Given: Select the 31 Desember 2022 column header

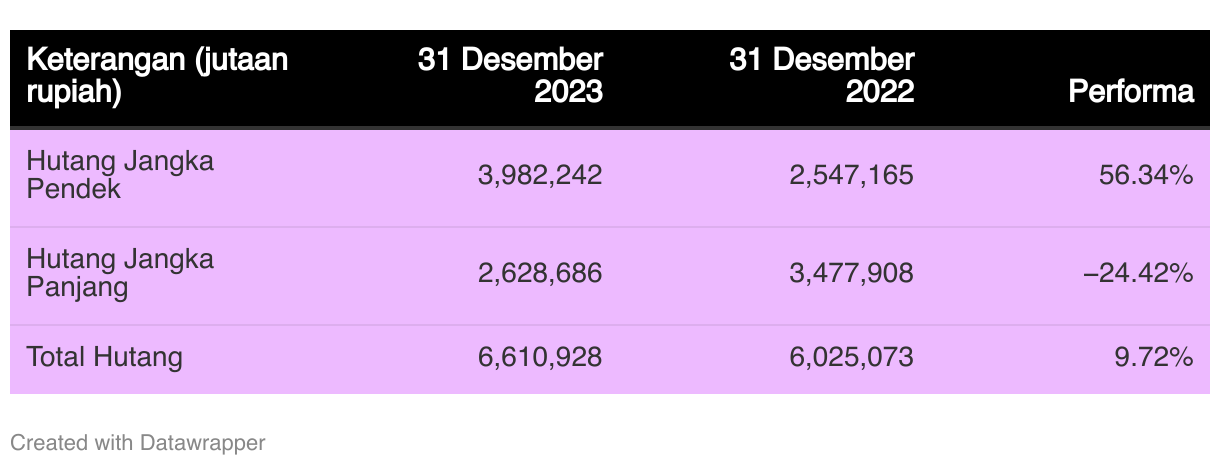Looking at the screenshot, I should point(821,76).
